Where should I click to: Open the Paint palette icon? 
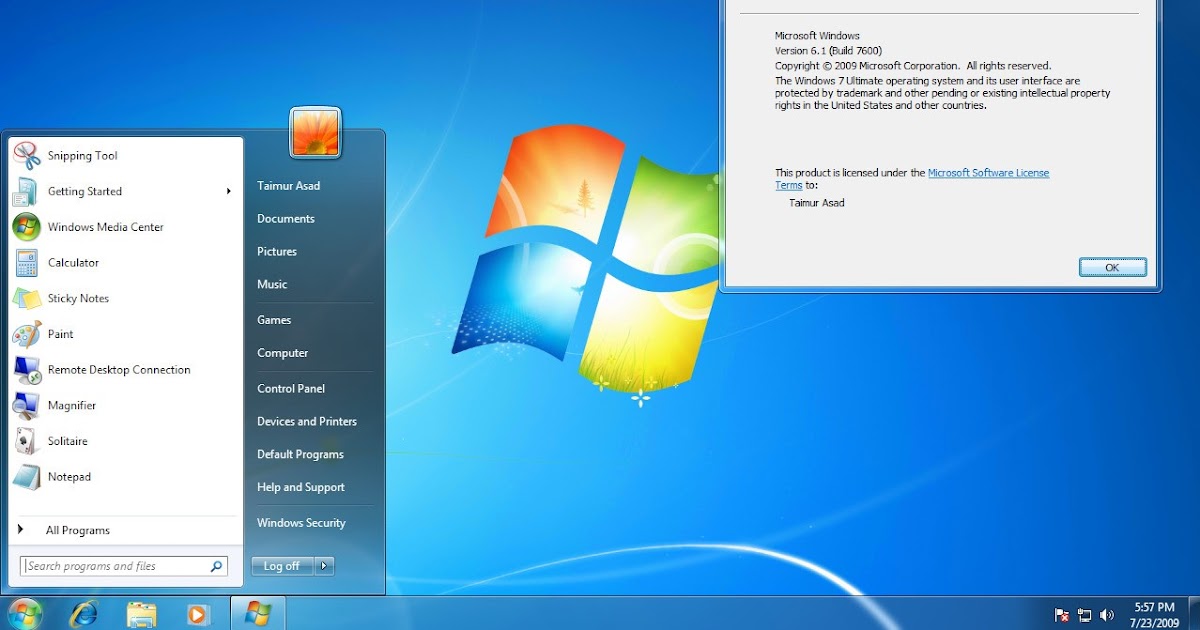pyautogui.click(x=26, y=334)
